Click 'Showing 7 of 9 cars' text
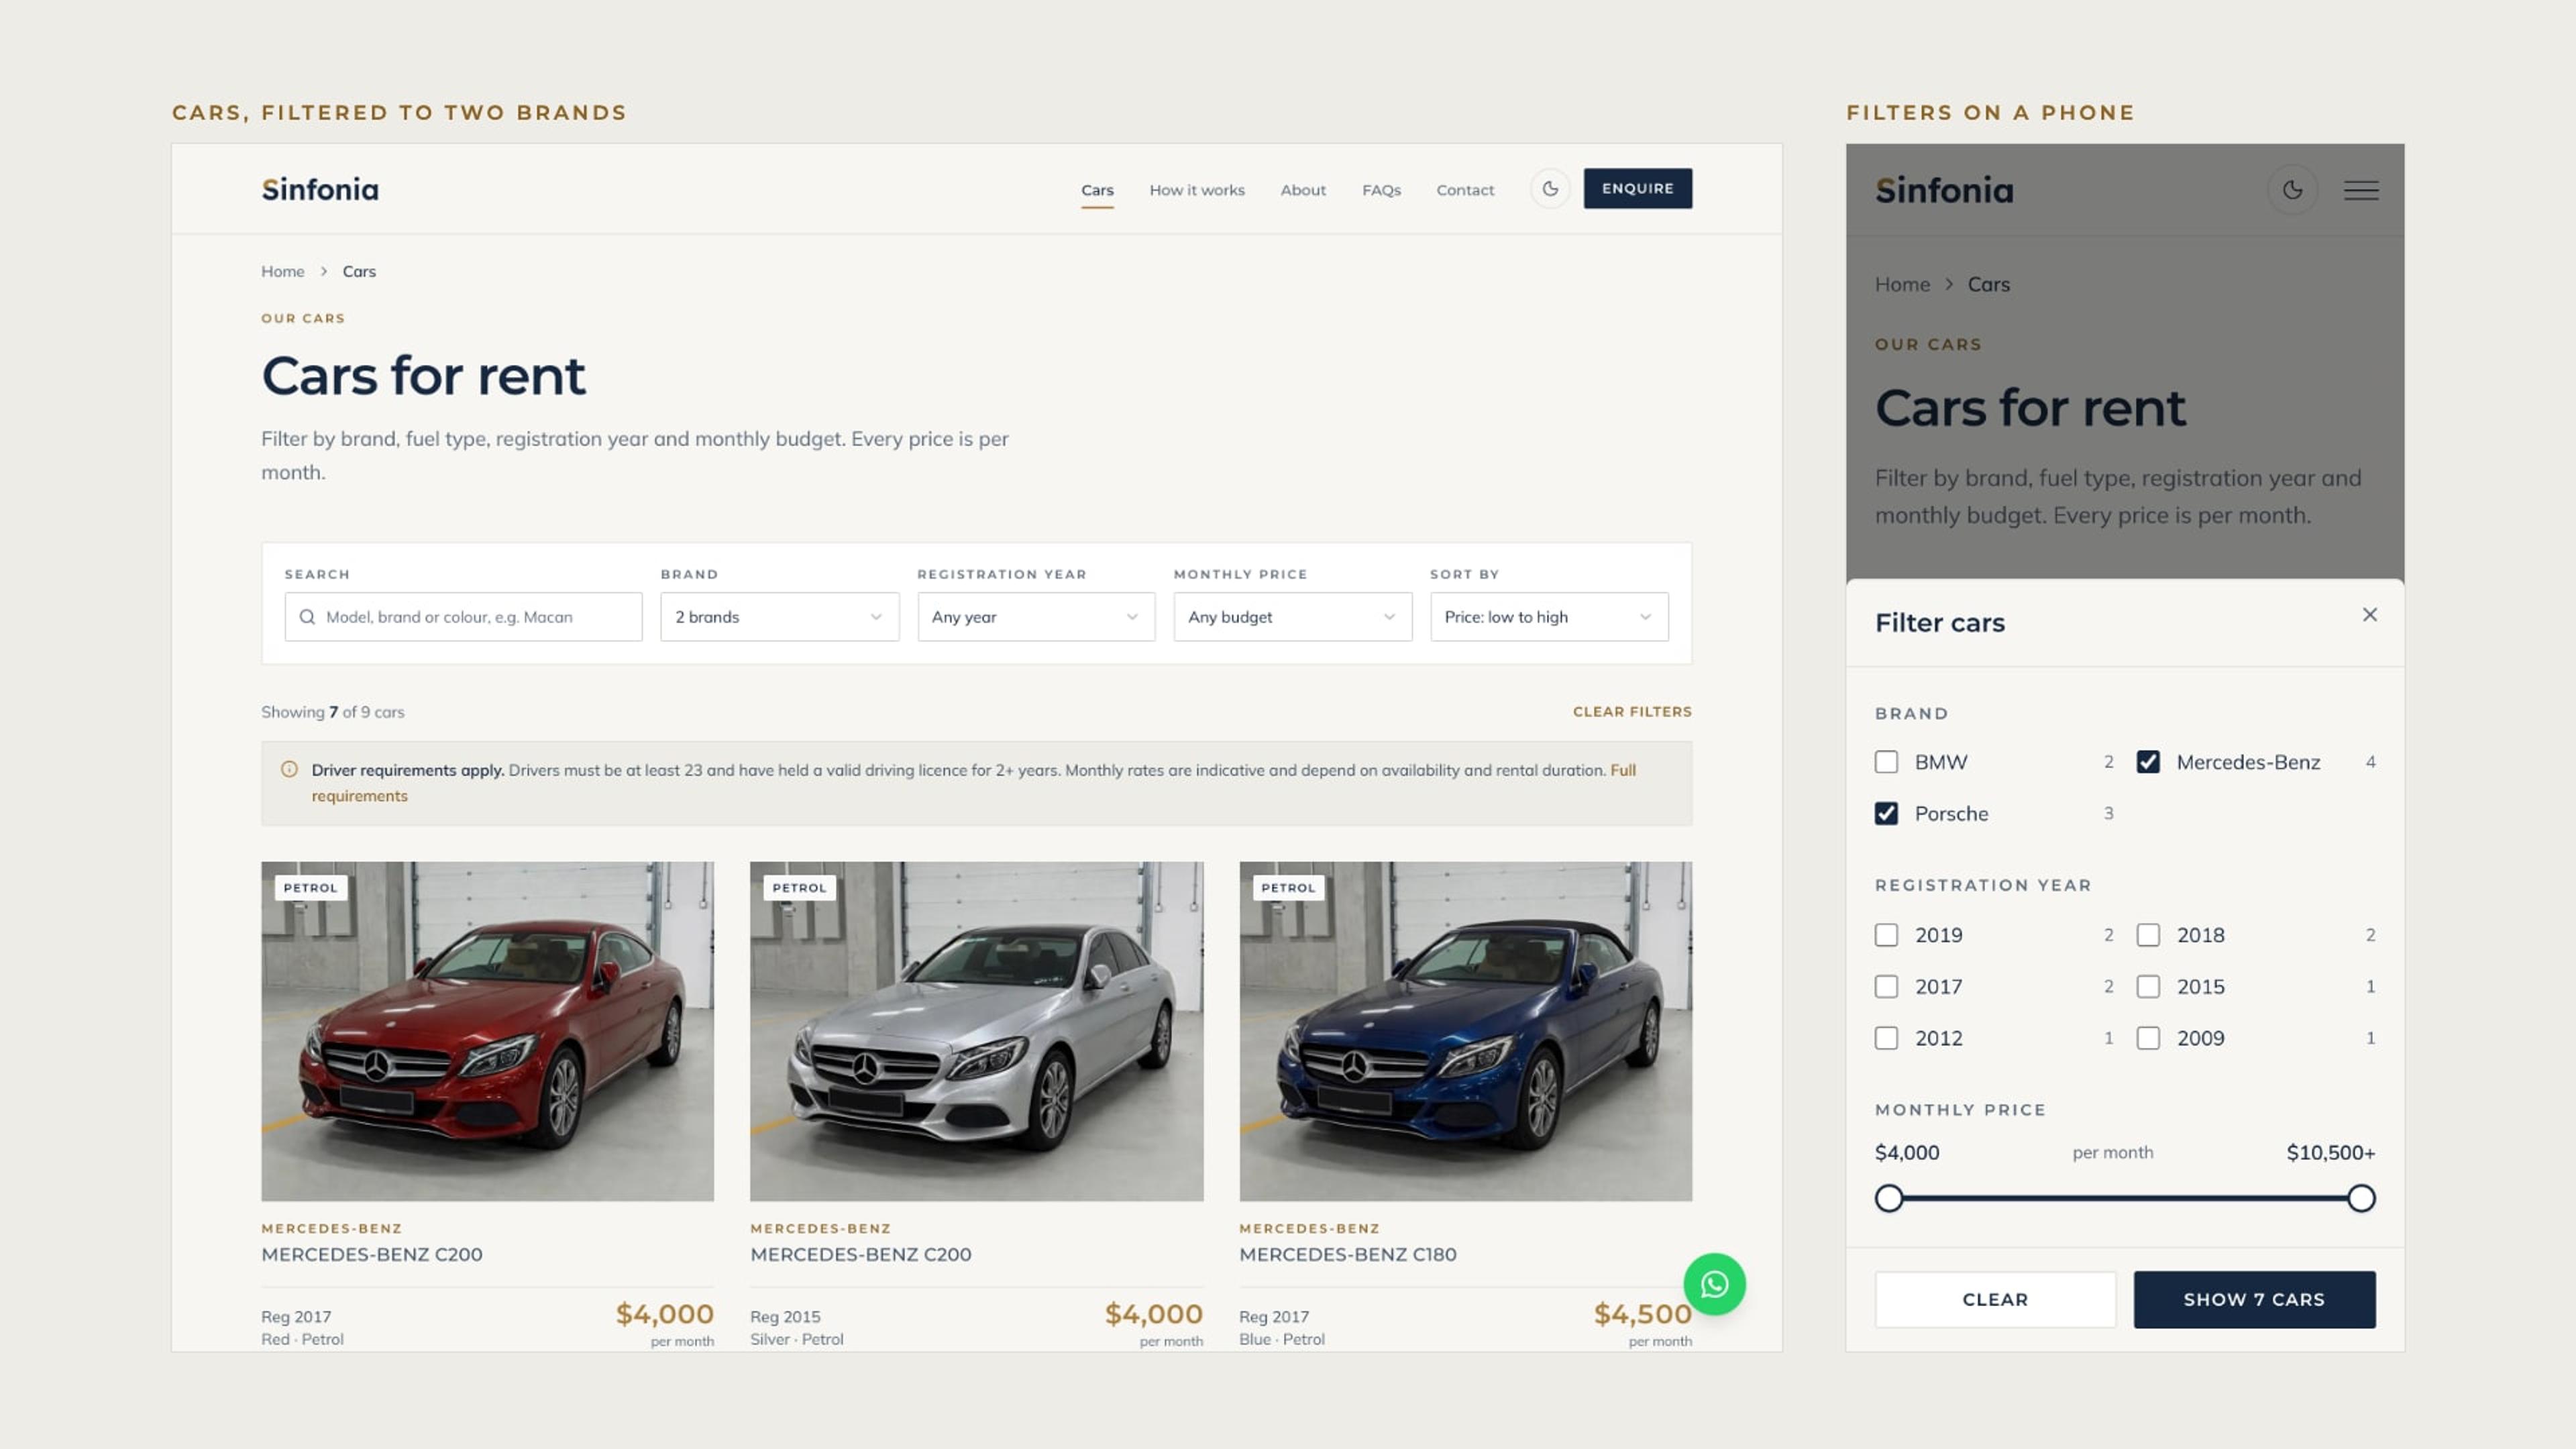Image resolution: width=2576 pixels, height=1449 pixels. [333, 712]
